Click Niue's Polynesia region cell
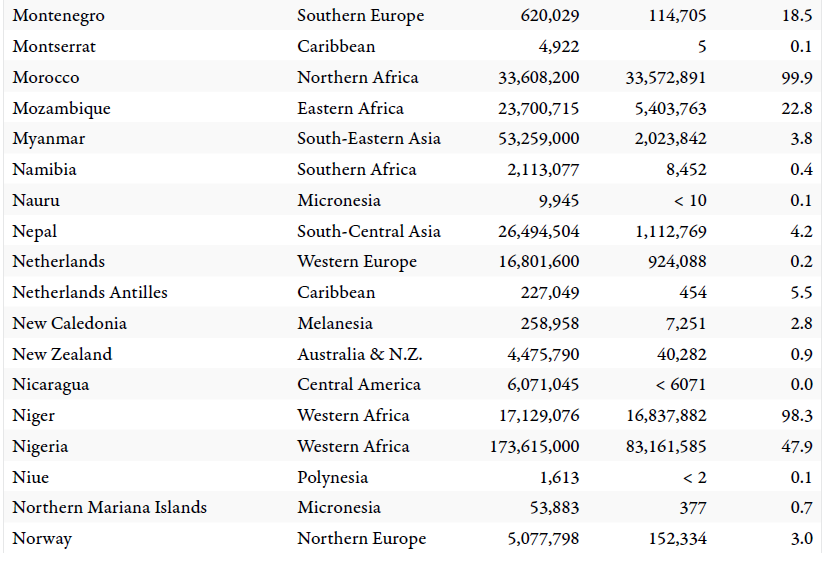The height and width of the screenshot is (562, 827). [332, 477]
